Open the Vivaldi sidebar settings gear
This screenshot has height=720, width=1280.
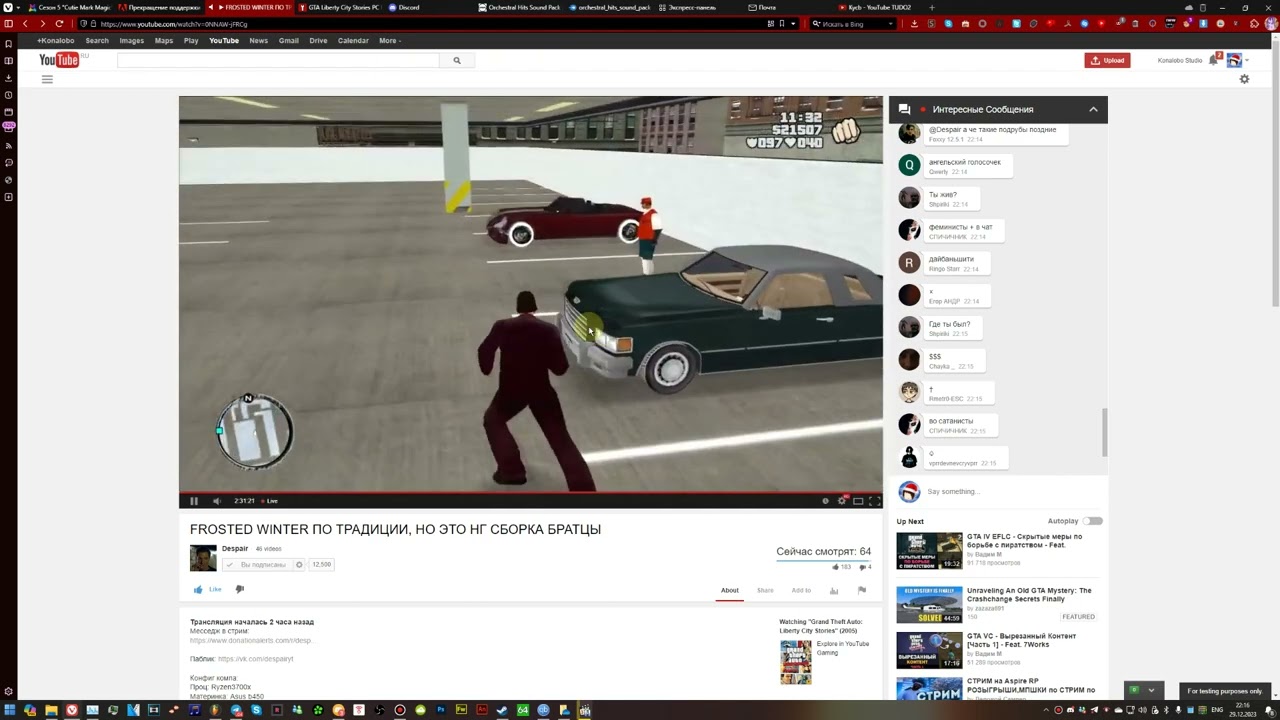tap(9, 692)
